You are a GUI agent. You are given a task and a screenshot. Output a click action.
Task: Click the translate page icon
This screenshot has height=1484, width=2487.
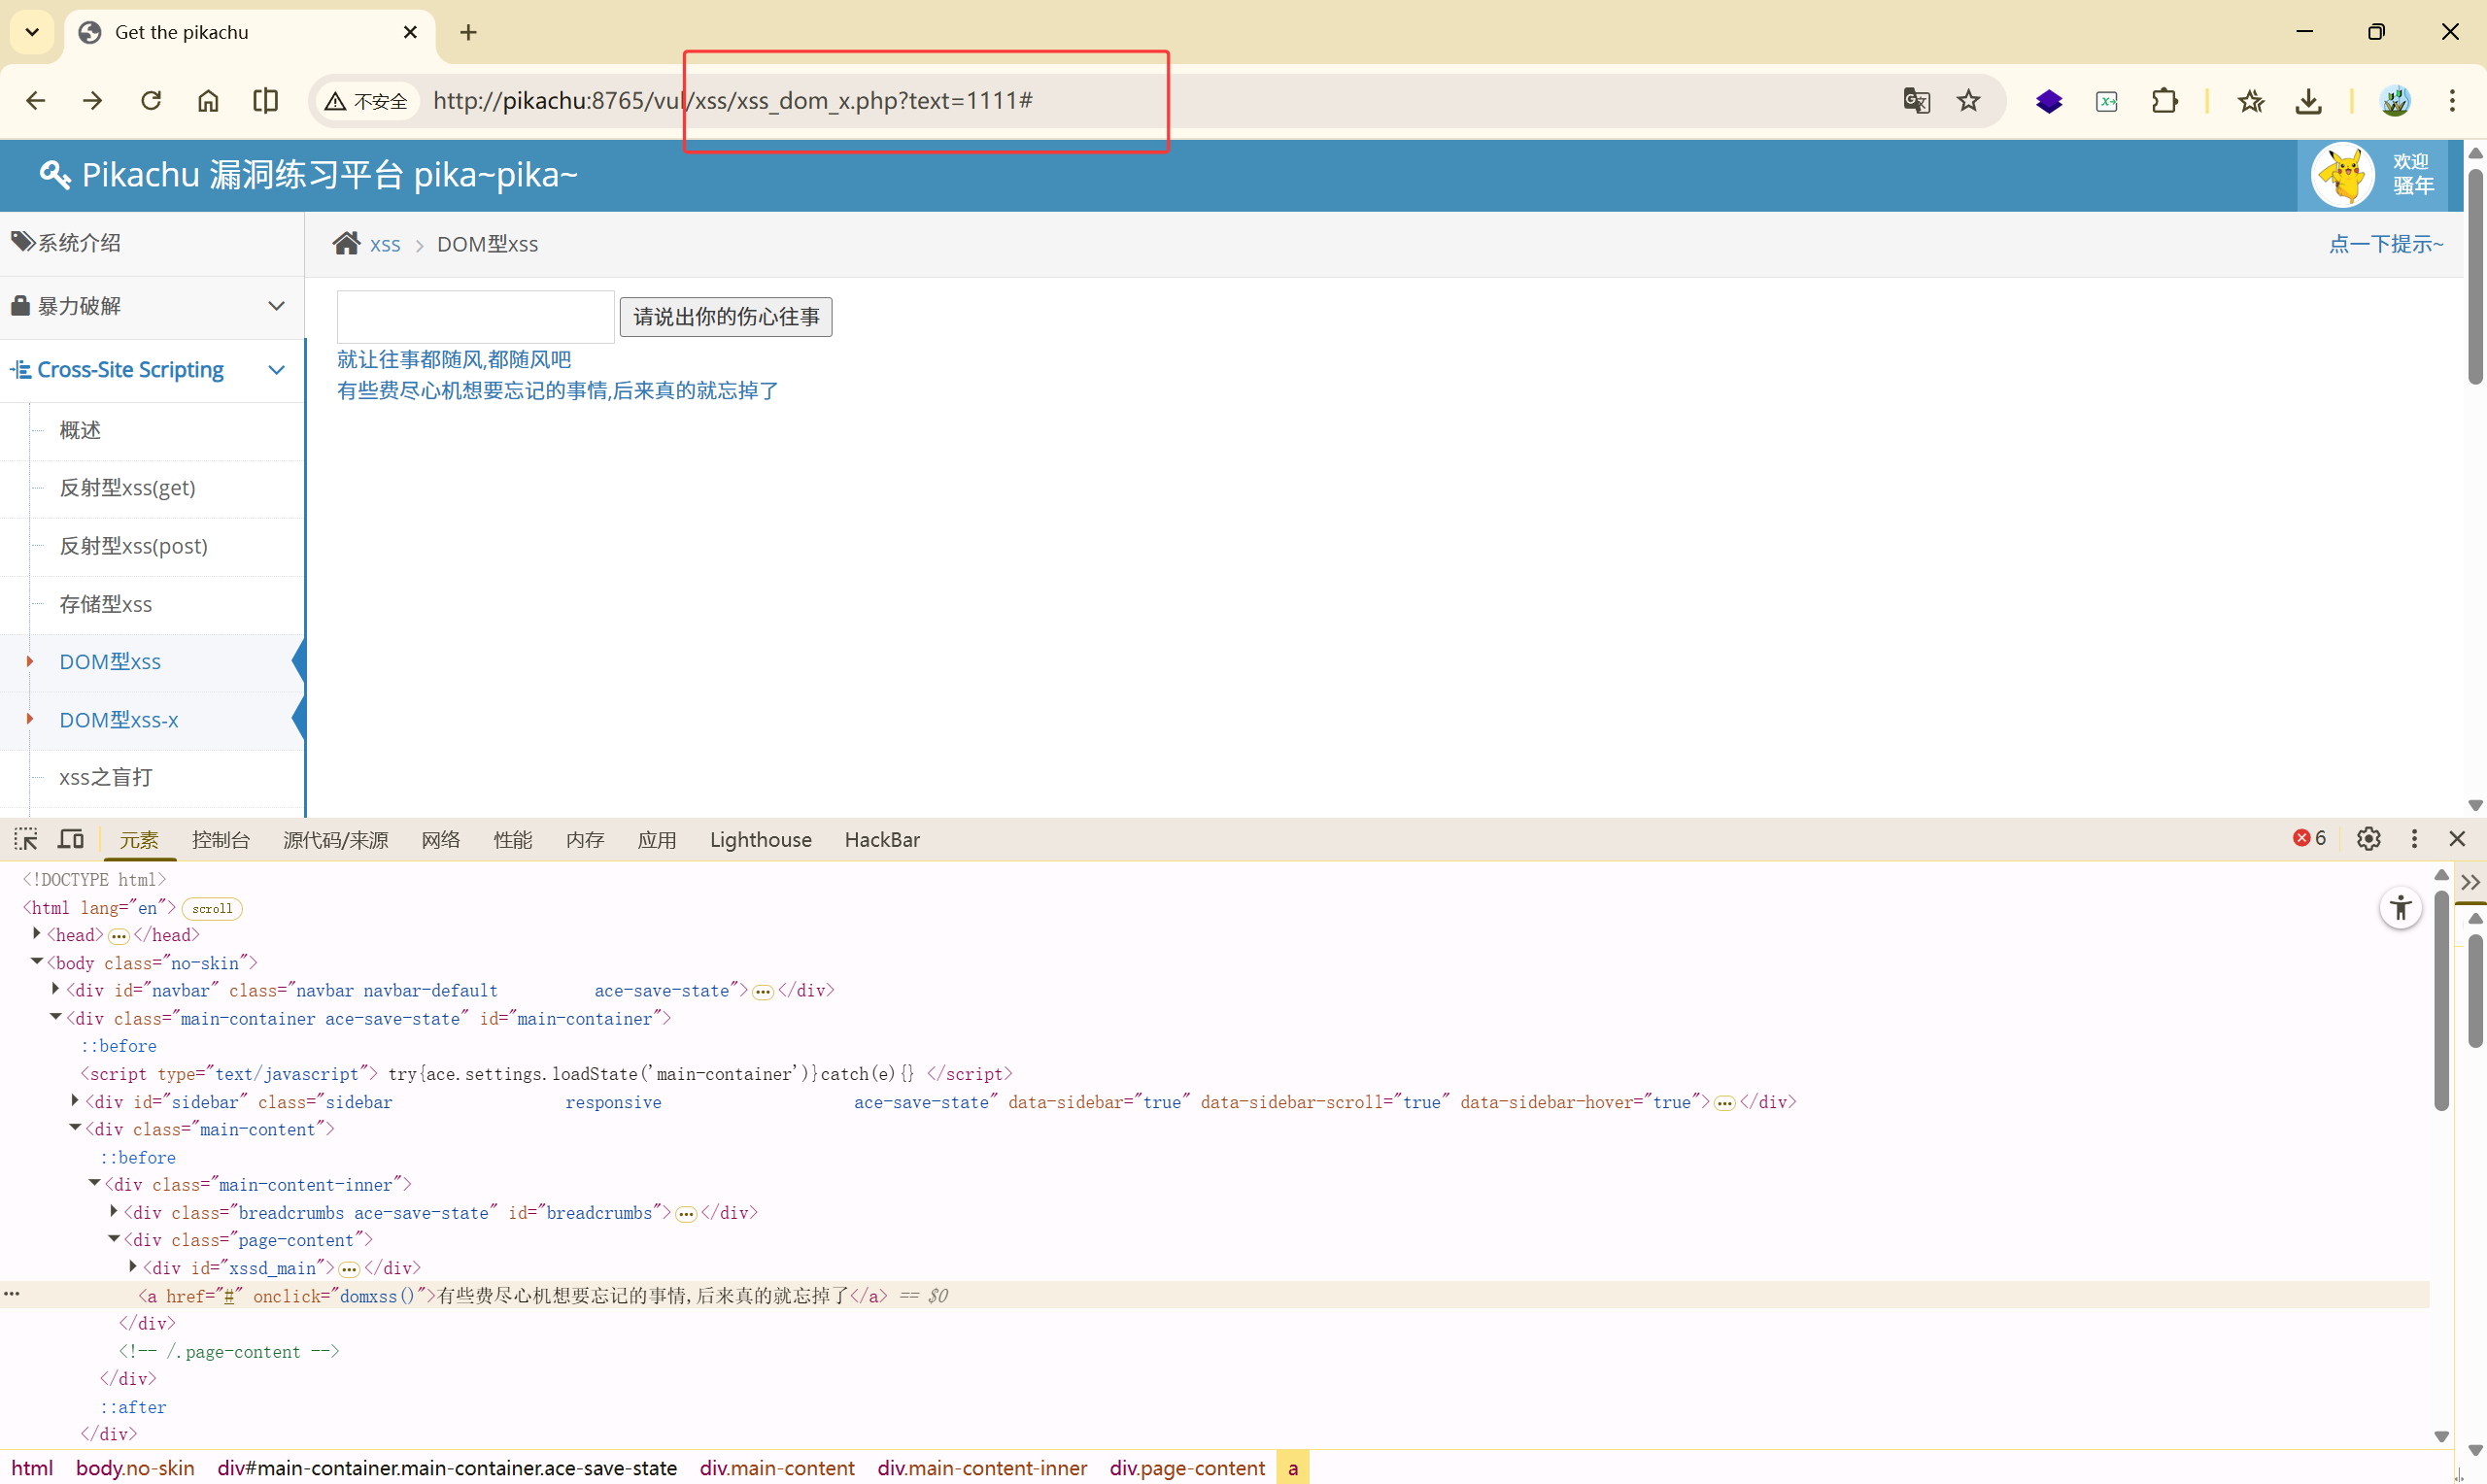[1915, 100]
